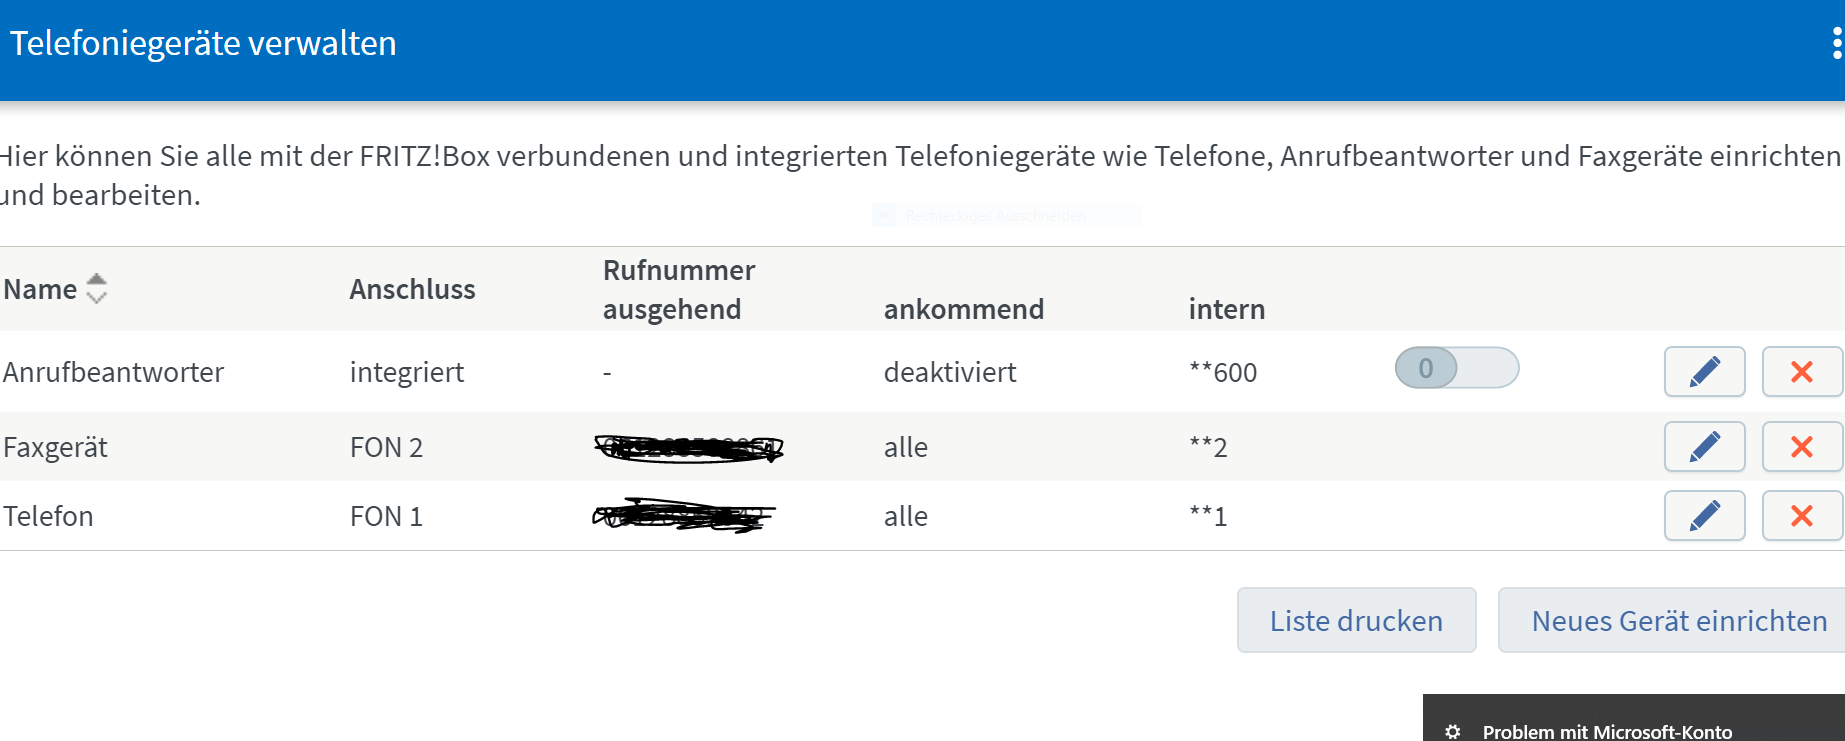Open the three-dot menu in header
This screenshot has width=1845, height=741.
(x=1836, y=44)
